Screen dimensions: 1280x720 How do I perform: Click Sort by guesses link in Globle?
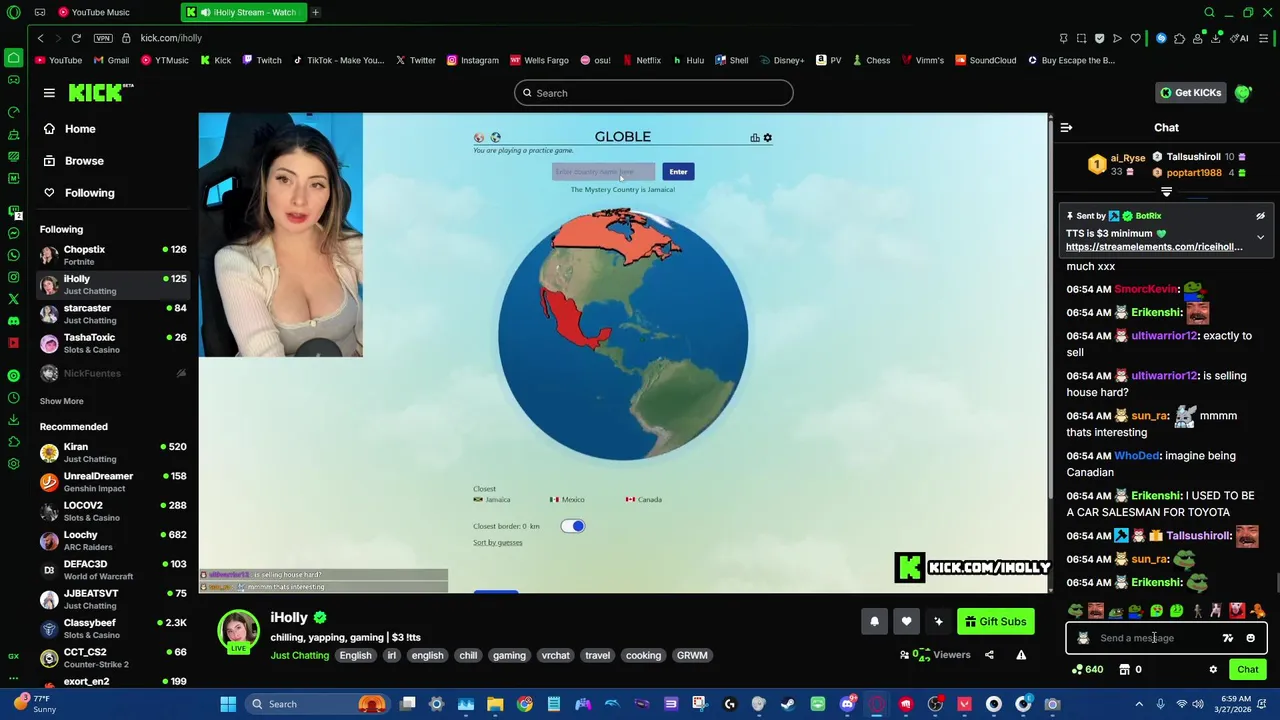[498, 543]
